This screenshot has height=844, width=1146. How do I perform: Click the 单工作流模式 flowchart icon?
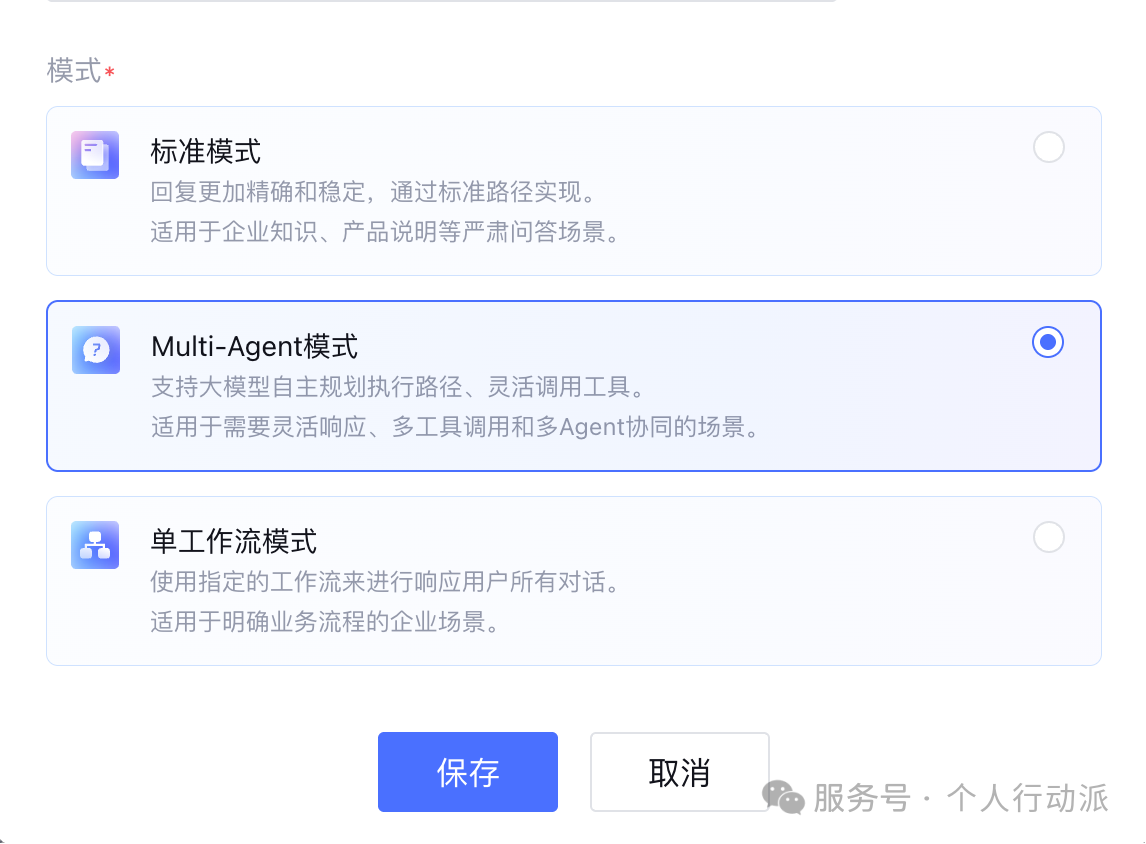click(95, 545)
